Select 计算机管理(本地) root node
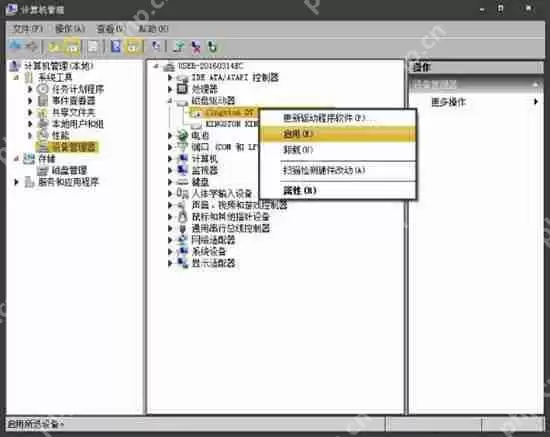The height and width of the screenshot is (437, 550). pyautogui.click(x=58, y=66)
